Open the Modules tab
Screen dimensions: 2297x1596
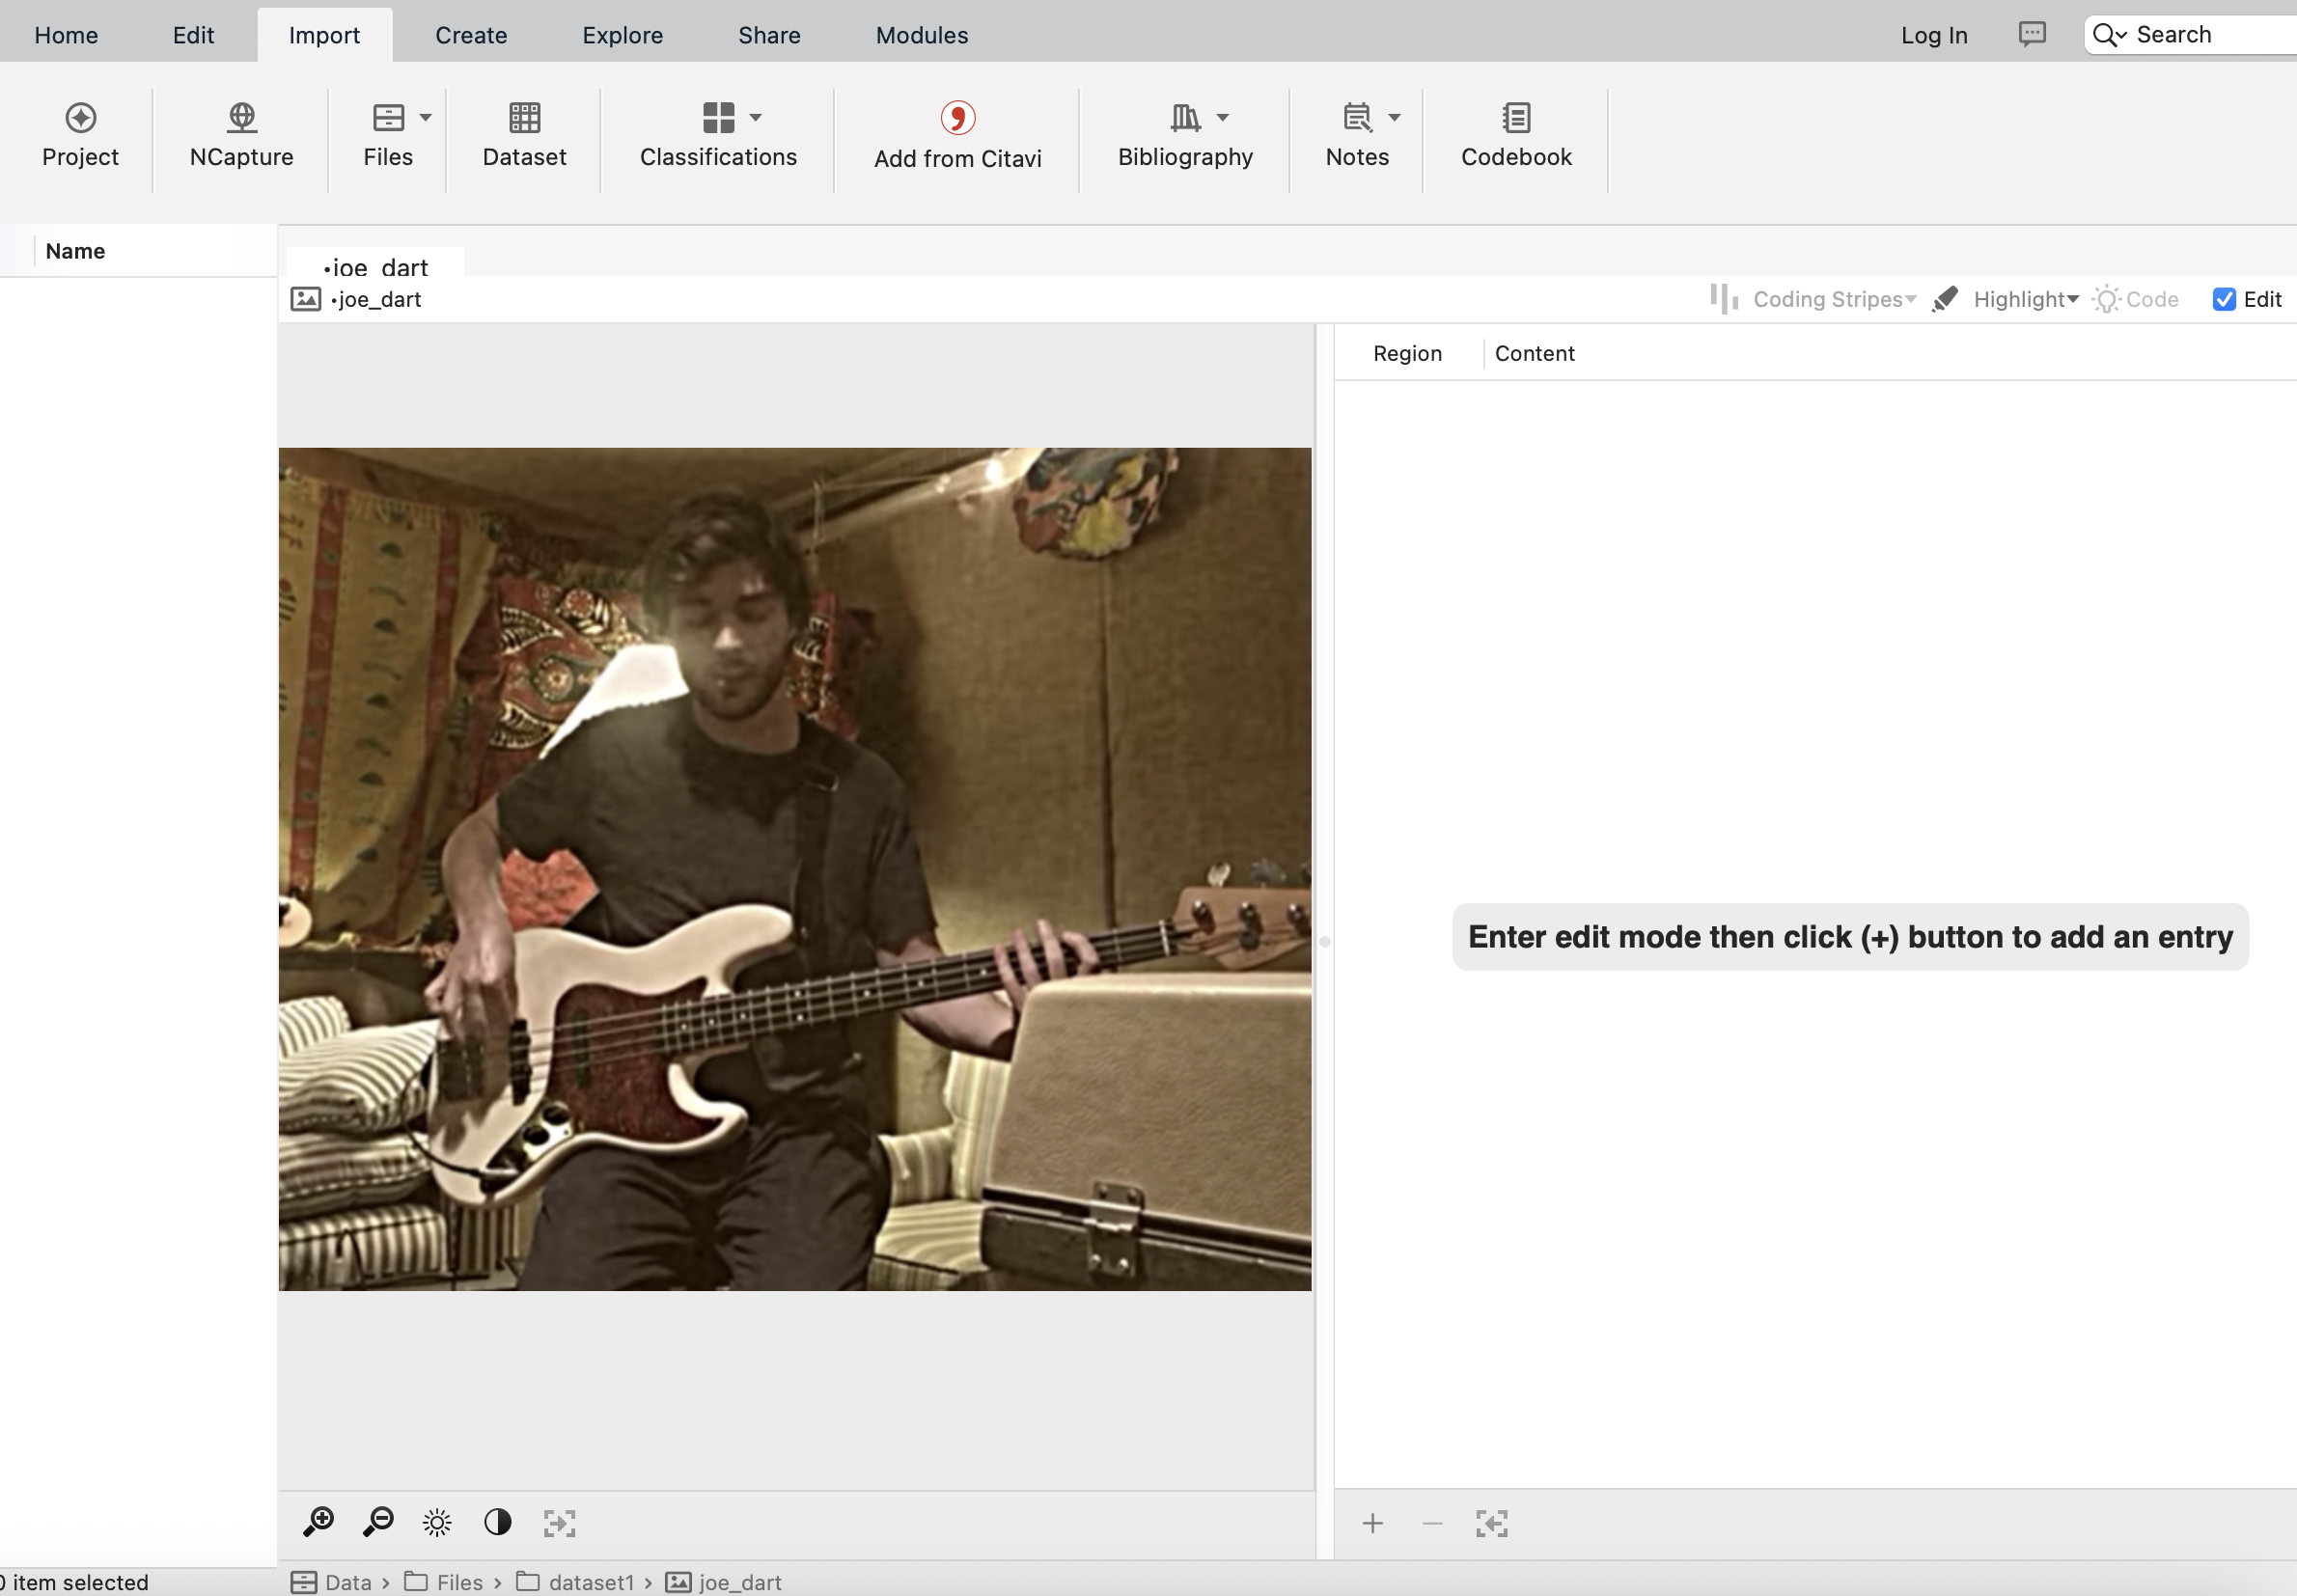(x=921, y=36)
